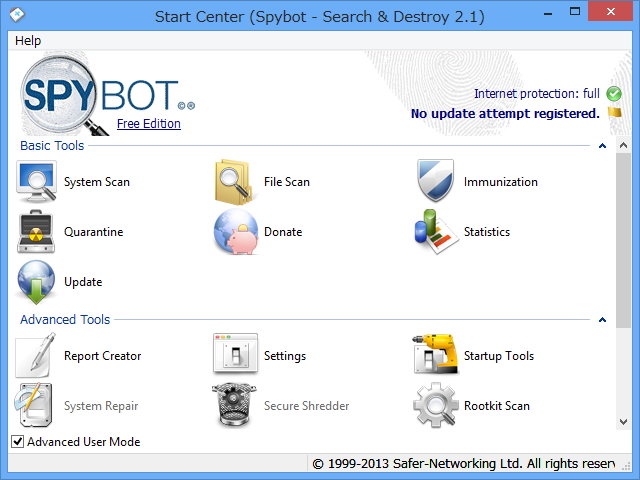Click the Update label
640x480 pixels.
pos(83,282)
